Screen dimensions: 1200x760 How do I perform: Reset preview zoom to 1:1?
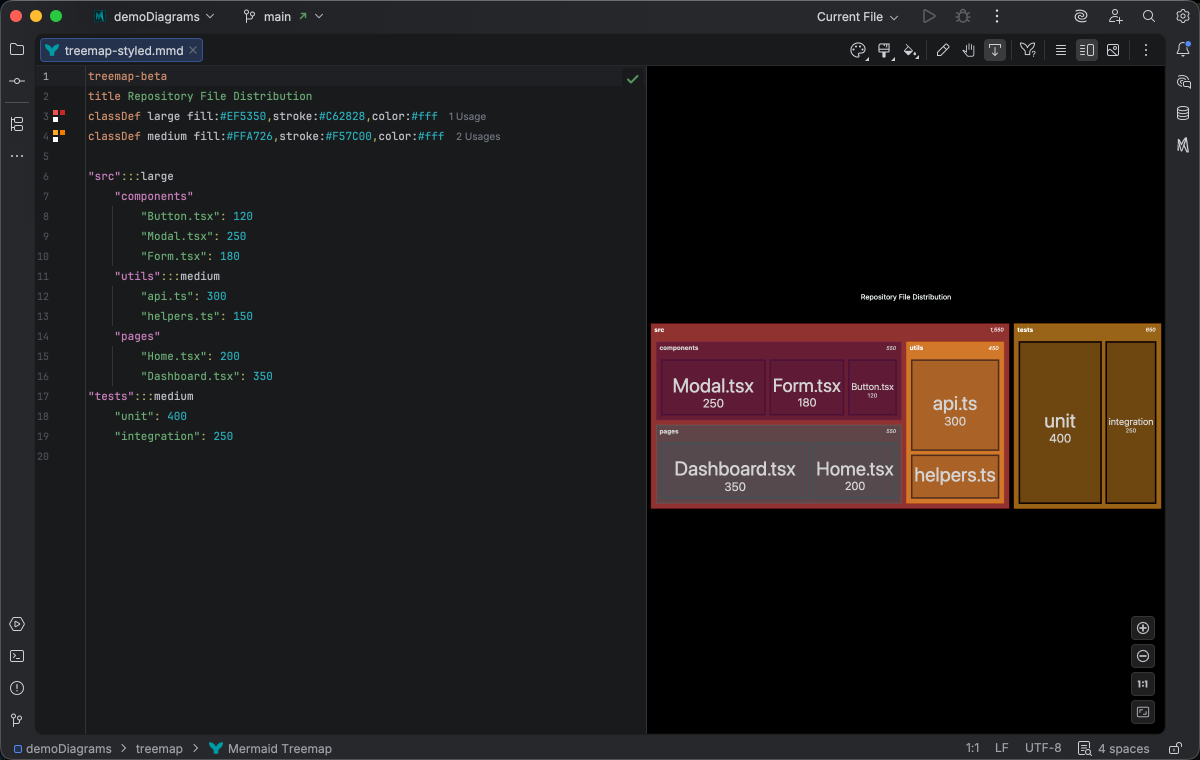(x=1144, y=684)
